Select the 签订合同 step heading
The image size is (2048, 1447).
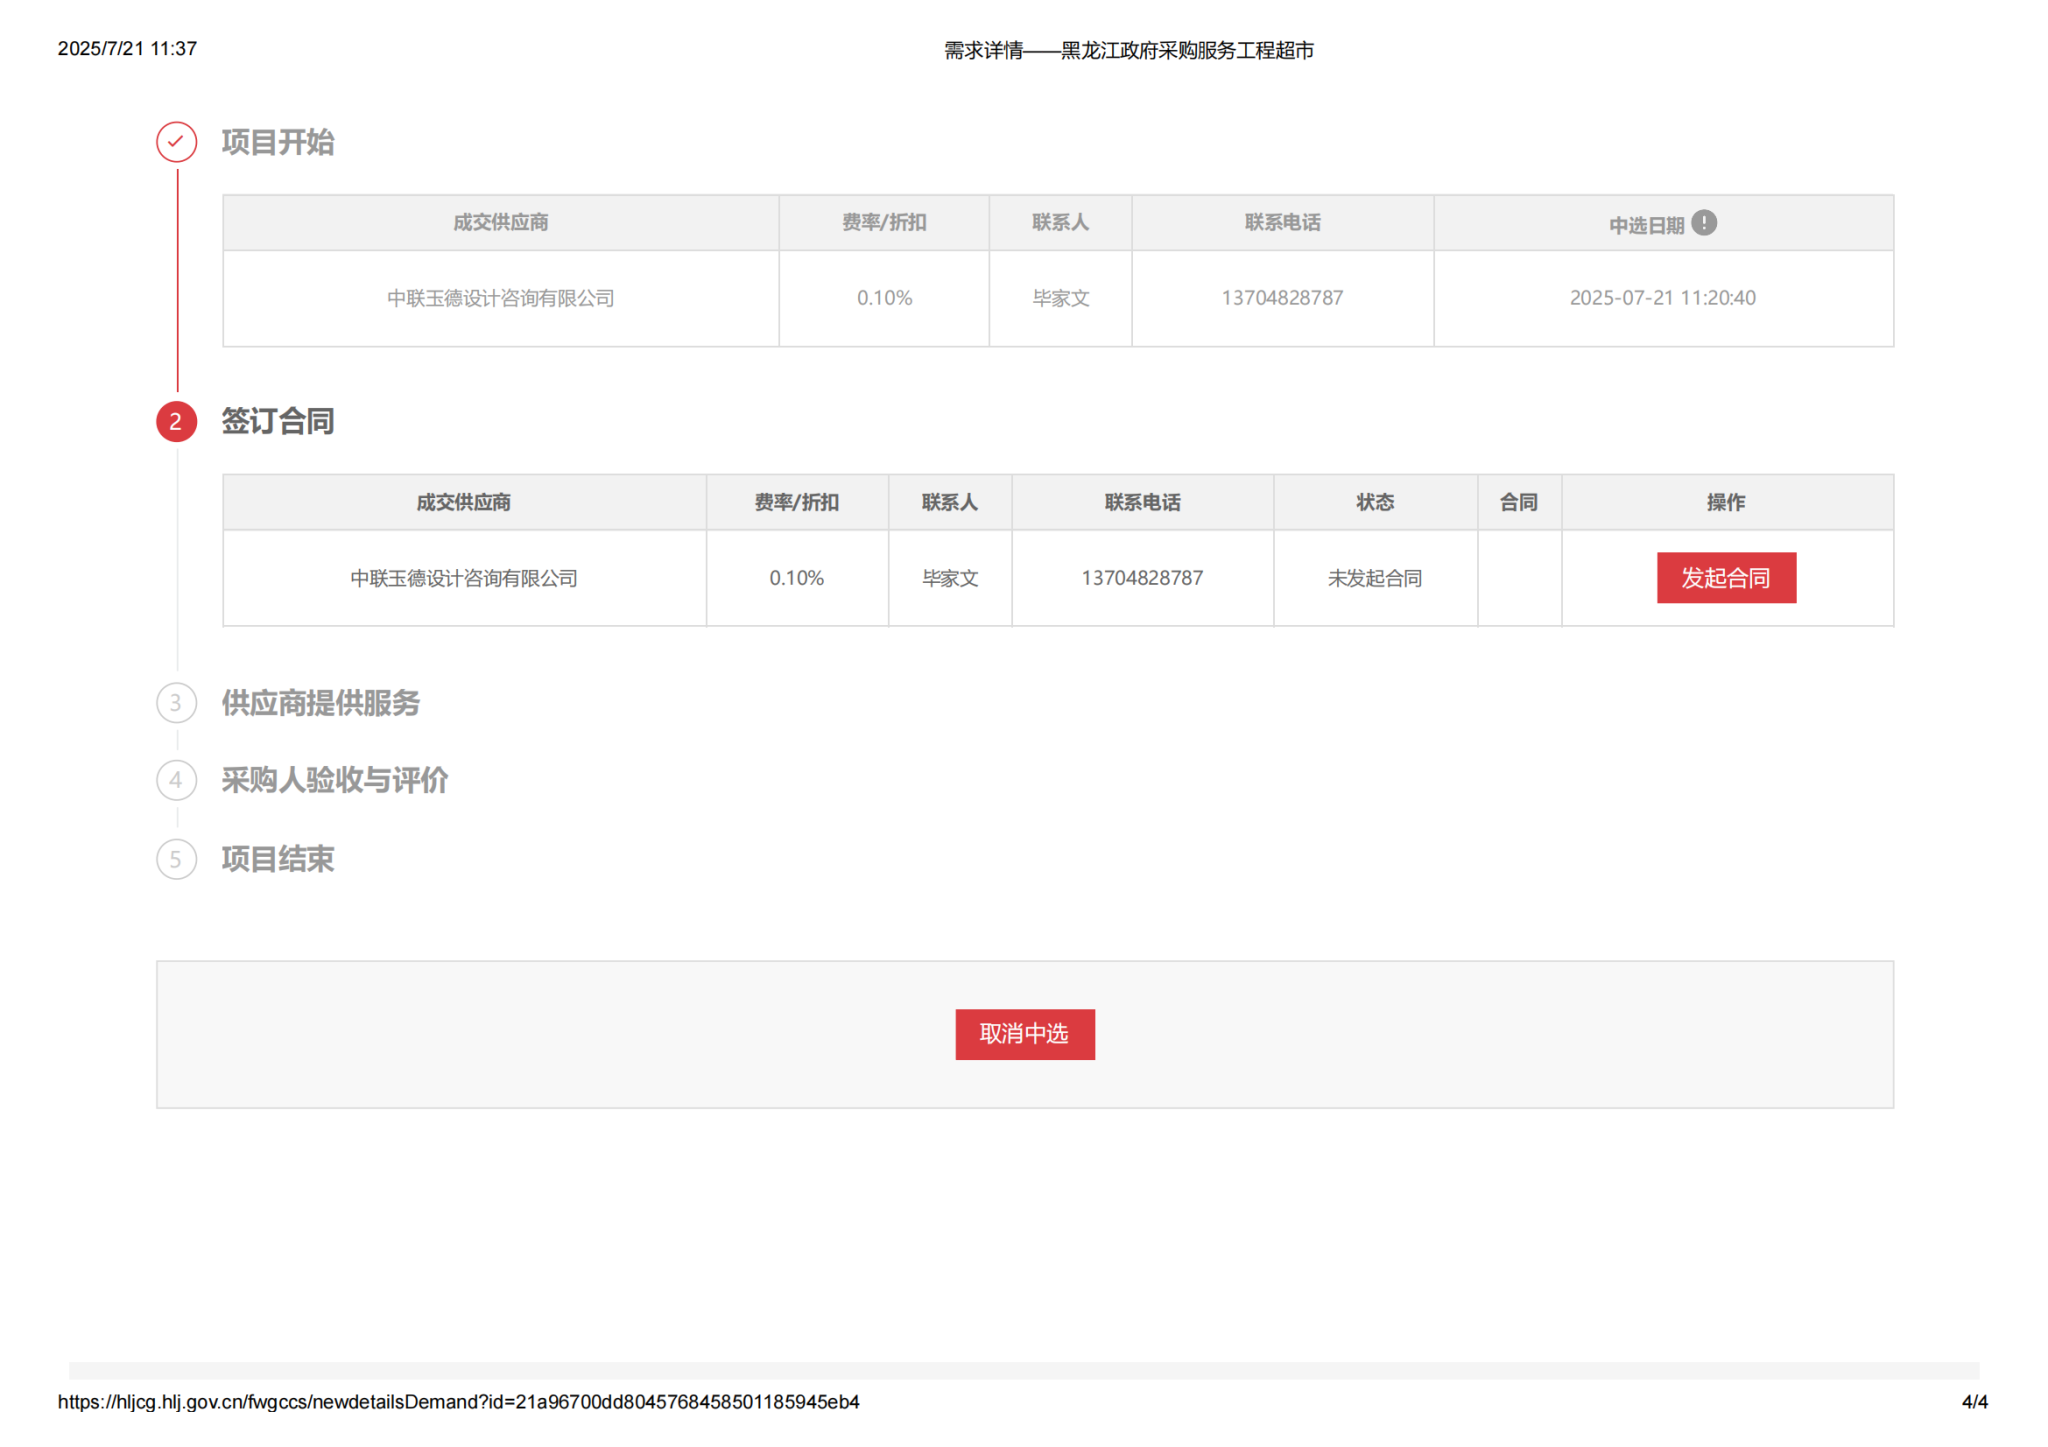tap(278, 422)
